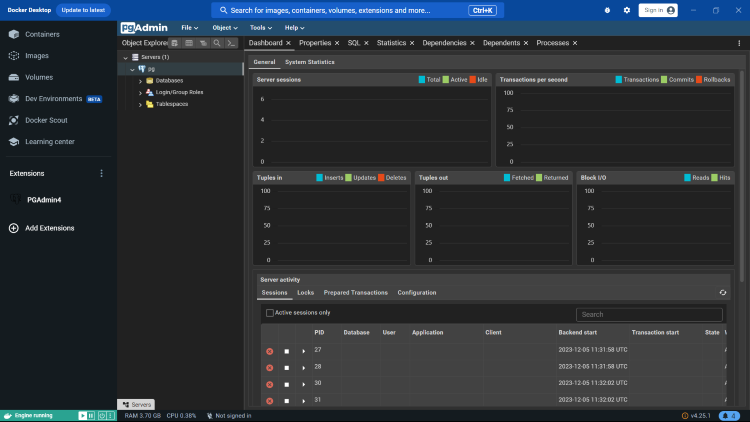Screen dimensions: 750x422
Task: Expand session details for PID 30
Action: click(303, 384)
